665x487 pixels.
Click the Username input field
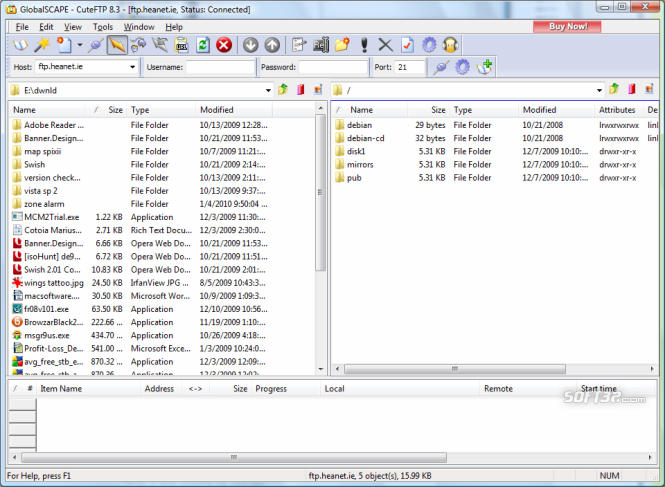tap(220, 67)
